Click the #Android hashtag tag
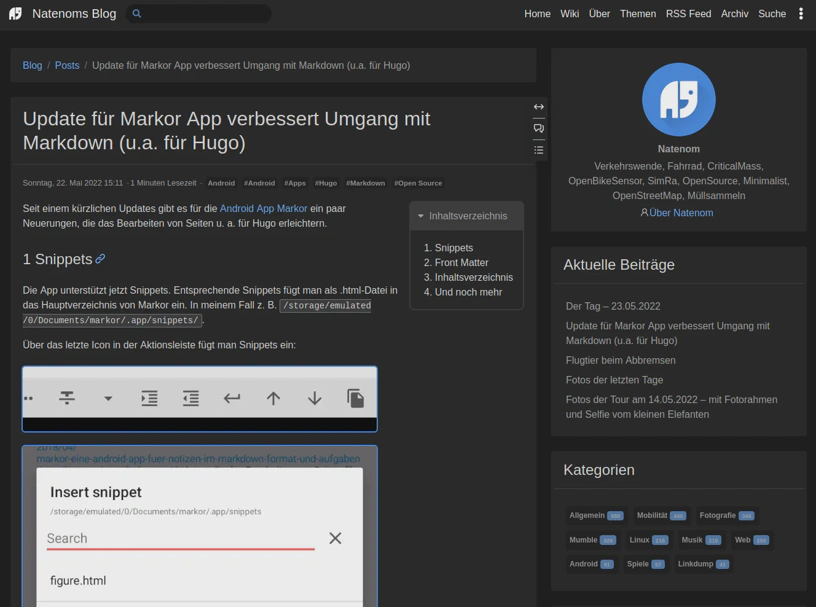This screenshot has width=816, height=607. pos(259,183)
